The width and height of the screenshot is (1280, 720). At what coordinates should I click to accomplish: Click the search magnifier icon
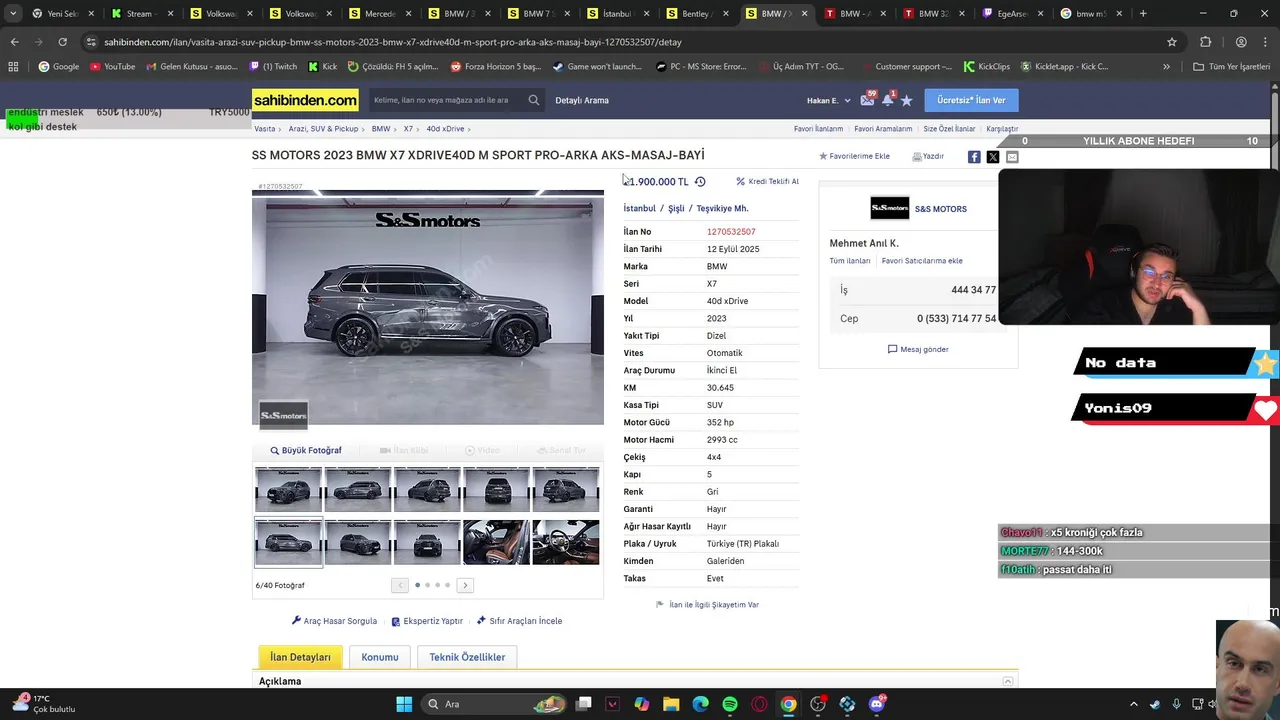coord(534,100)
